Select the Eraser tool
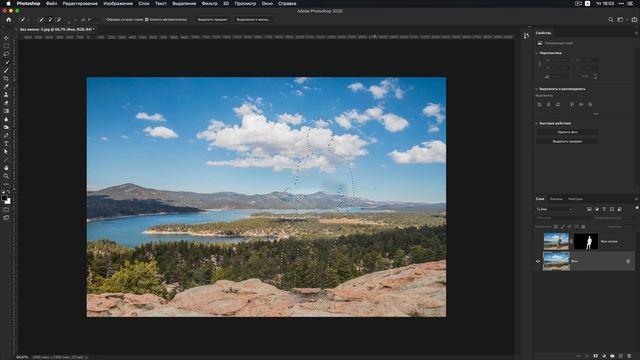640x360 pixels. click(6, 103)
